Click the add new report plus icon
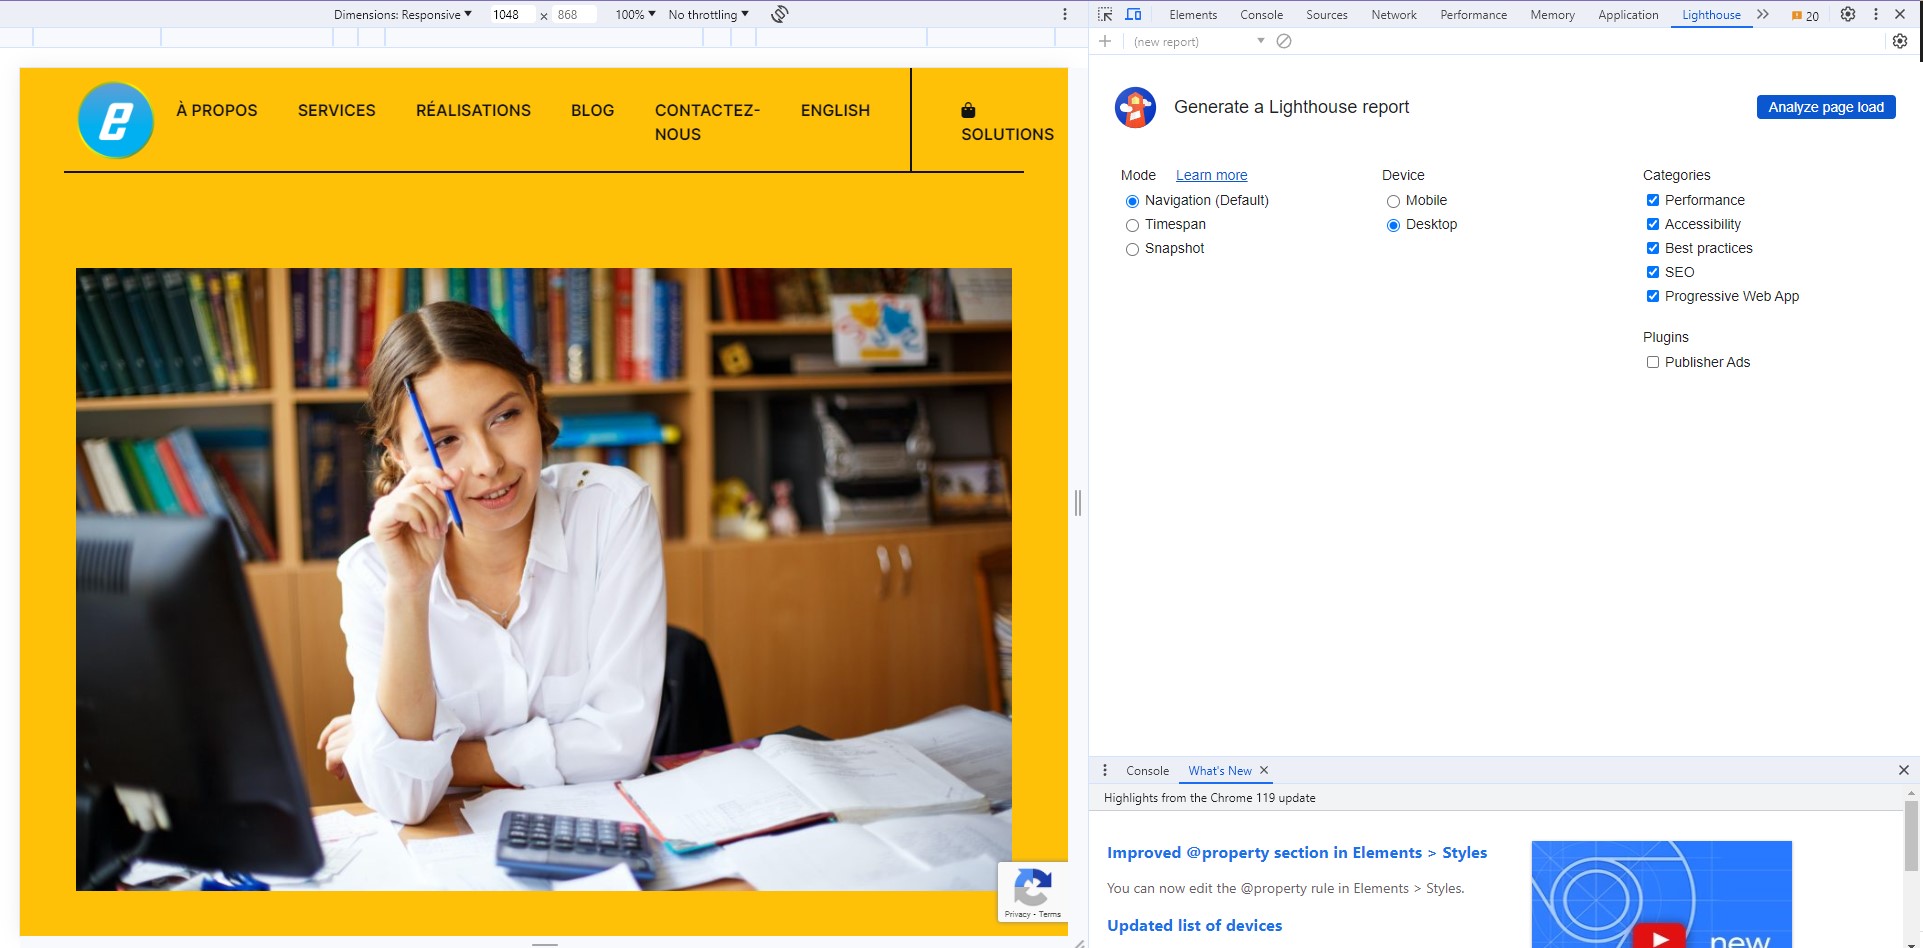1923x948 pixels. 1105,41
